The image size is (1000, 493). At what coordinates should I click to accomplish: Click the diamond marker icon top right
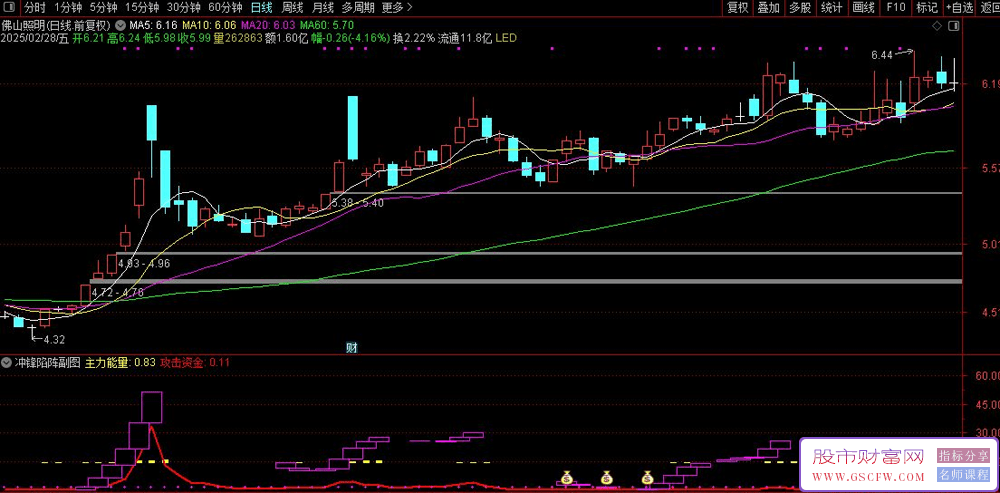(x=936, y=26)
